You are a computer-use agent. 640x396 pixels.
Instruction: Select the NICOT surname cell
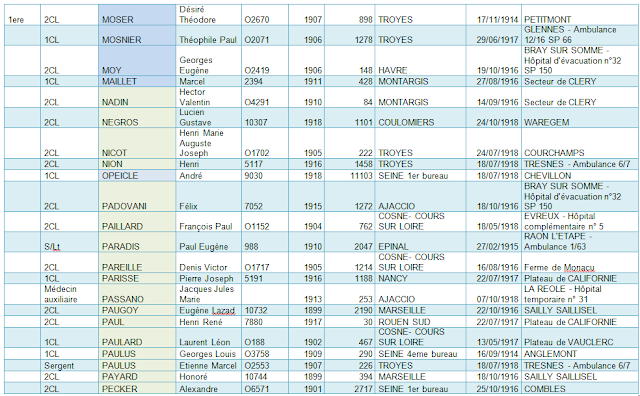(x=137, y=143)
